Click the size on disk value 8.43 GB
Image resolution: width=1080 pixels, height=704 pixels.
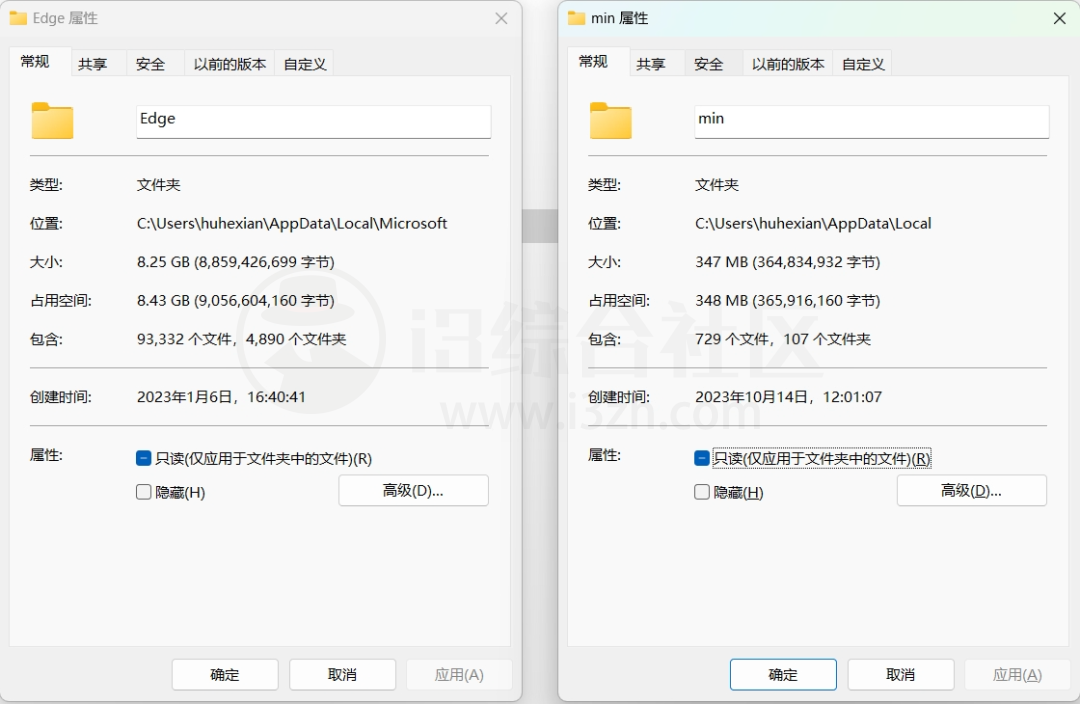(x=236, y=300)
